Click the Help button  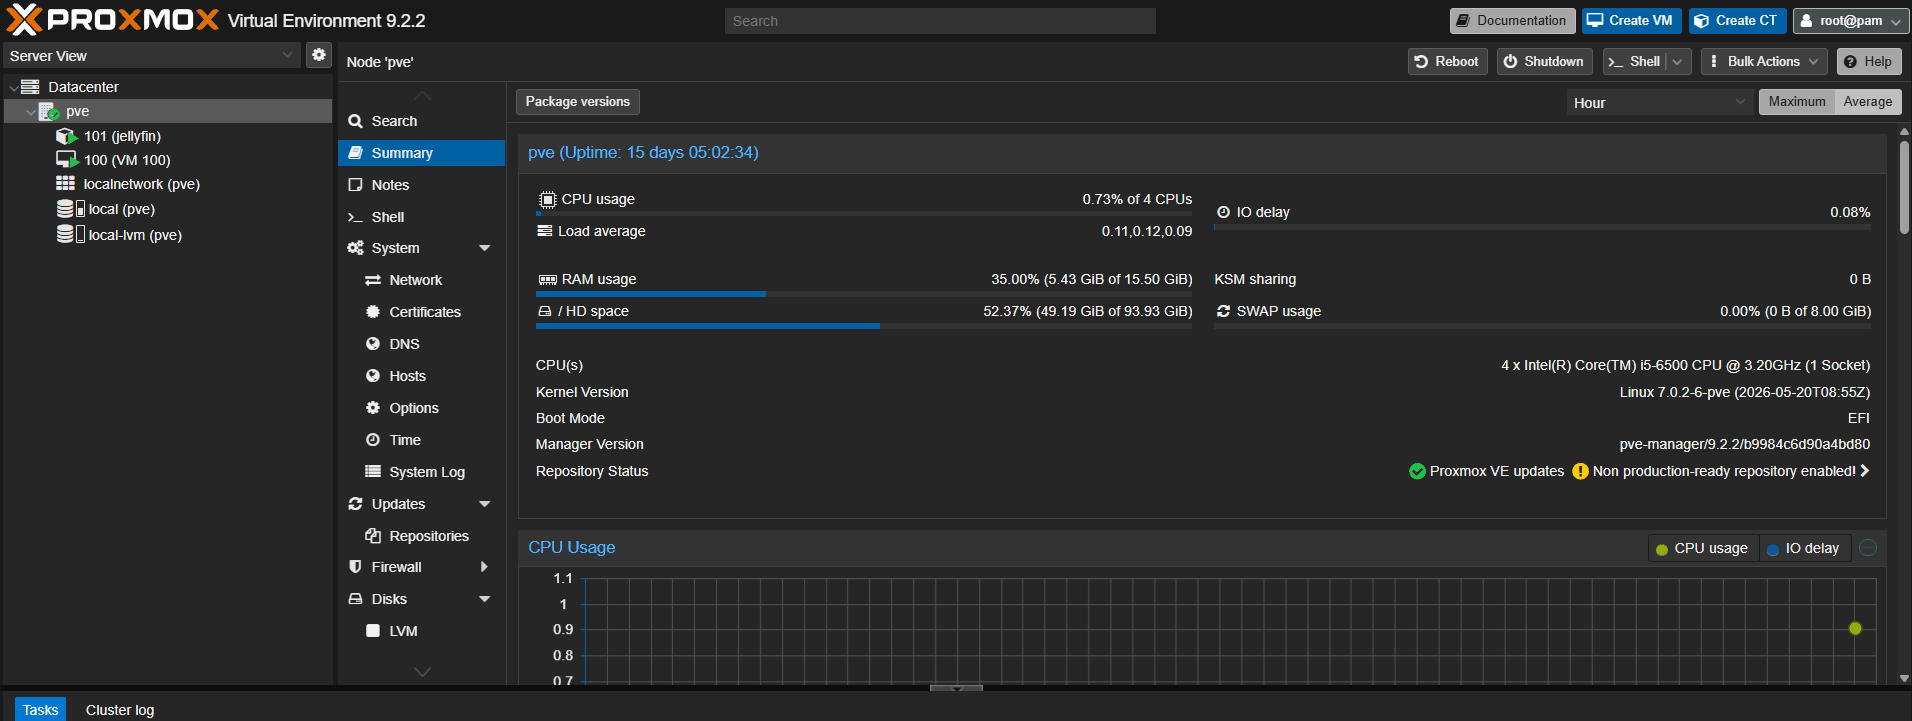[1868, 62]
